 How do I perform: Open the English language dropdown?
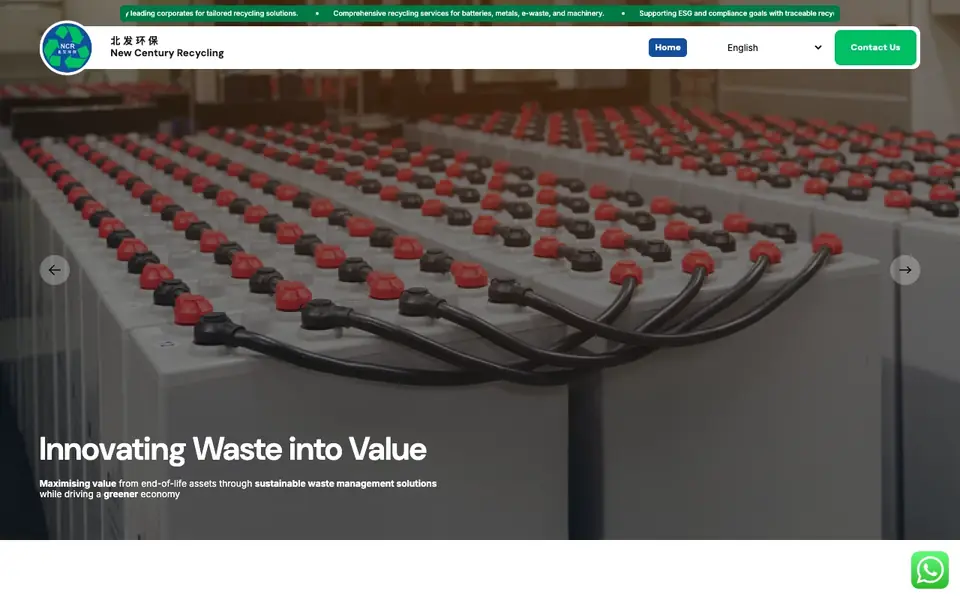point(774,48)
